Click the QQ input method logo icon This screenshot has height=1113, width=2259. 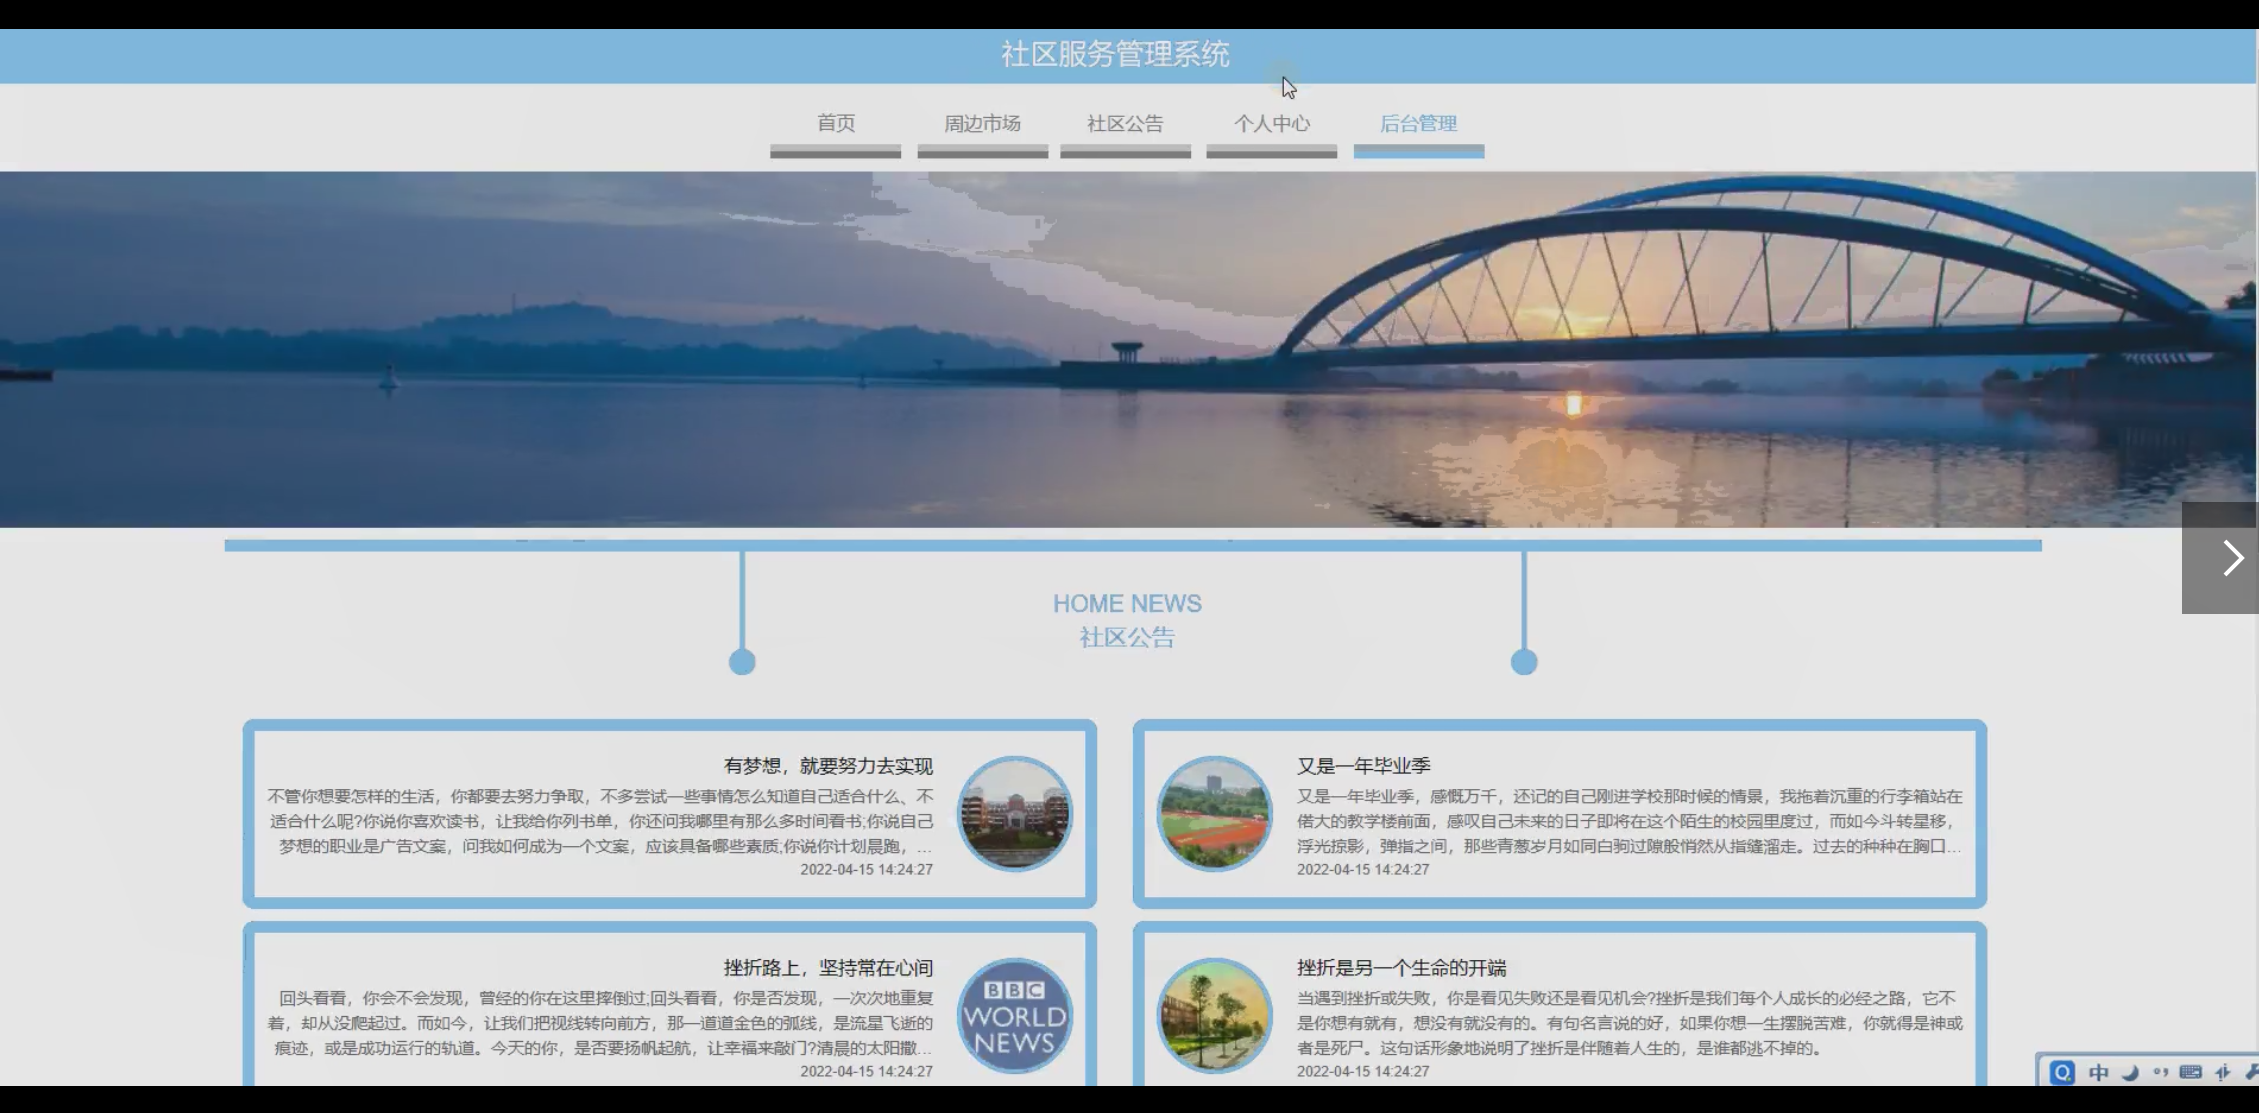point(2061,1072)
